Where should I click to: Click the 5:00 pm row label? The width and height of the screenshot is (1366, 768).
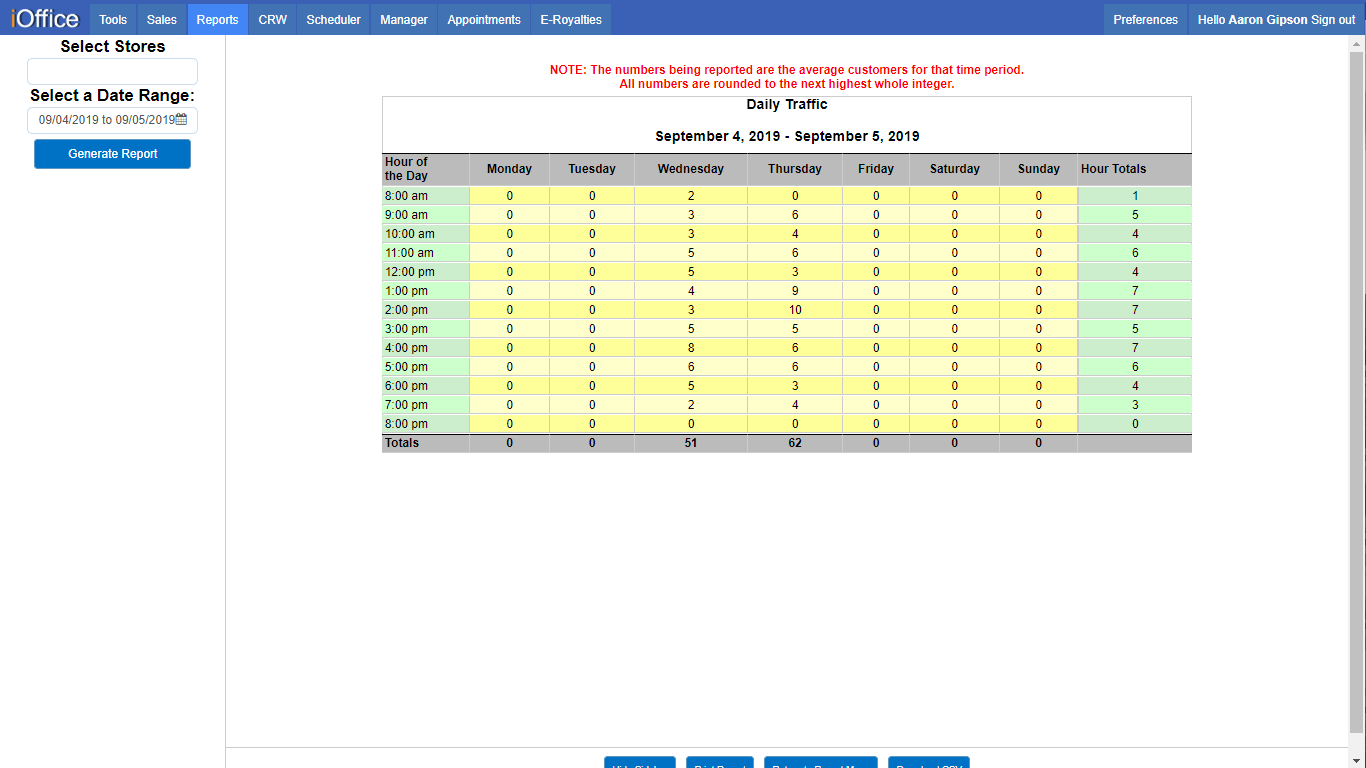click(x=426, y=367)
